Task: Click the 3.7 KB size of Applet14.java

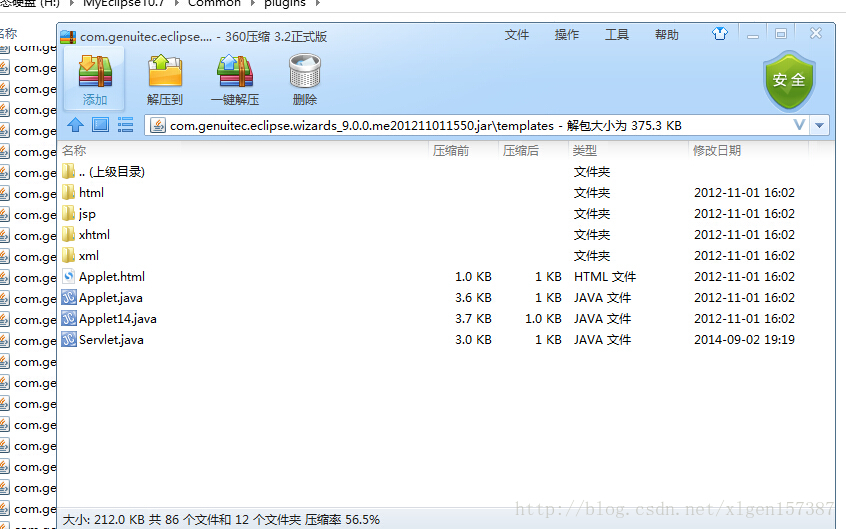Action: [473, 319]
